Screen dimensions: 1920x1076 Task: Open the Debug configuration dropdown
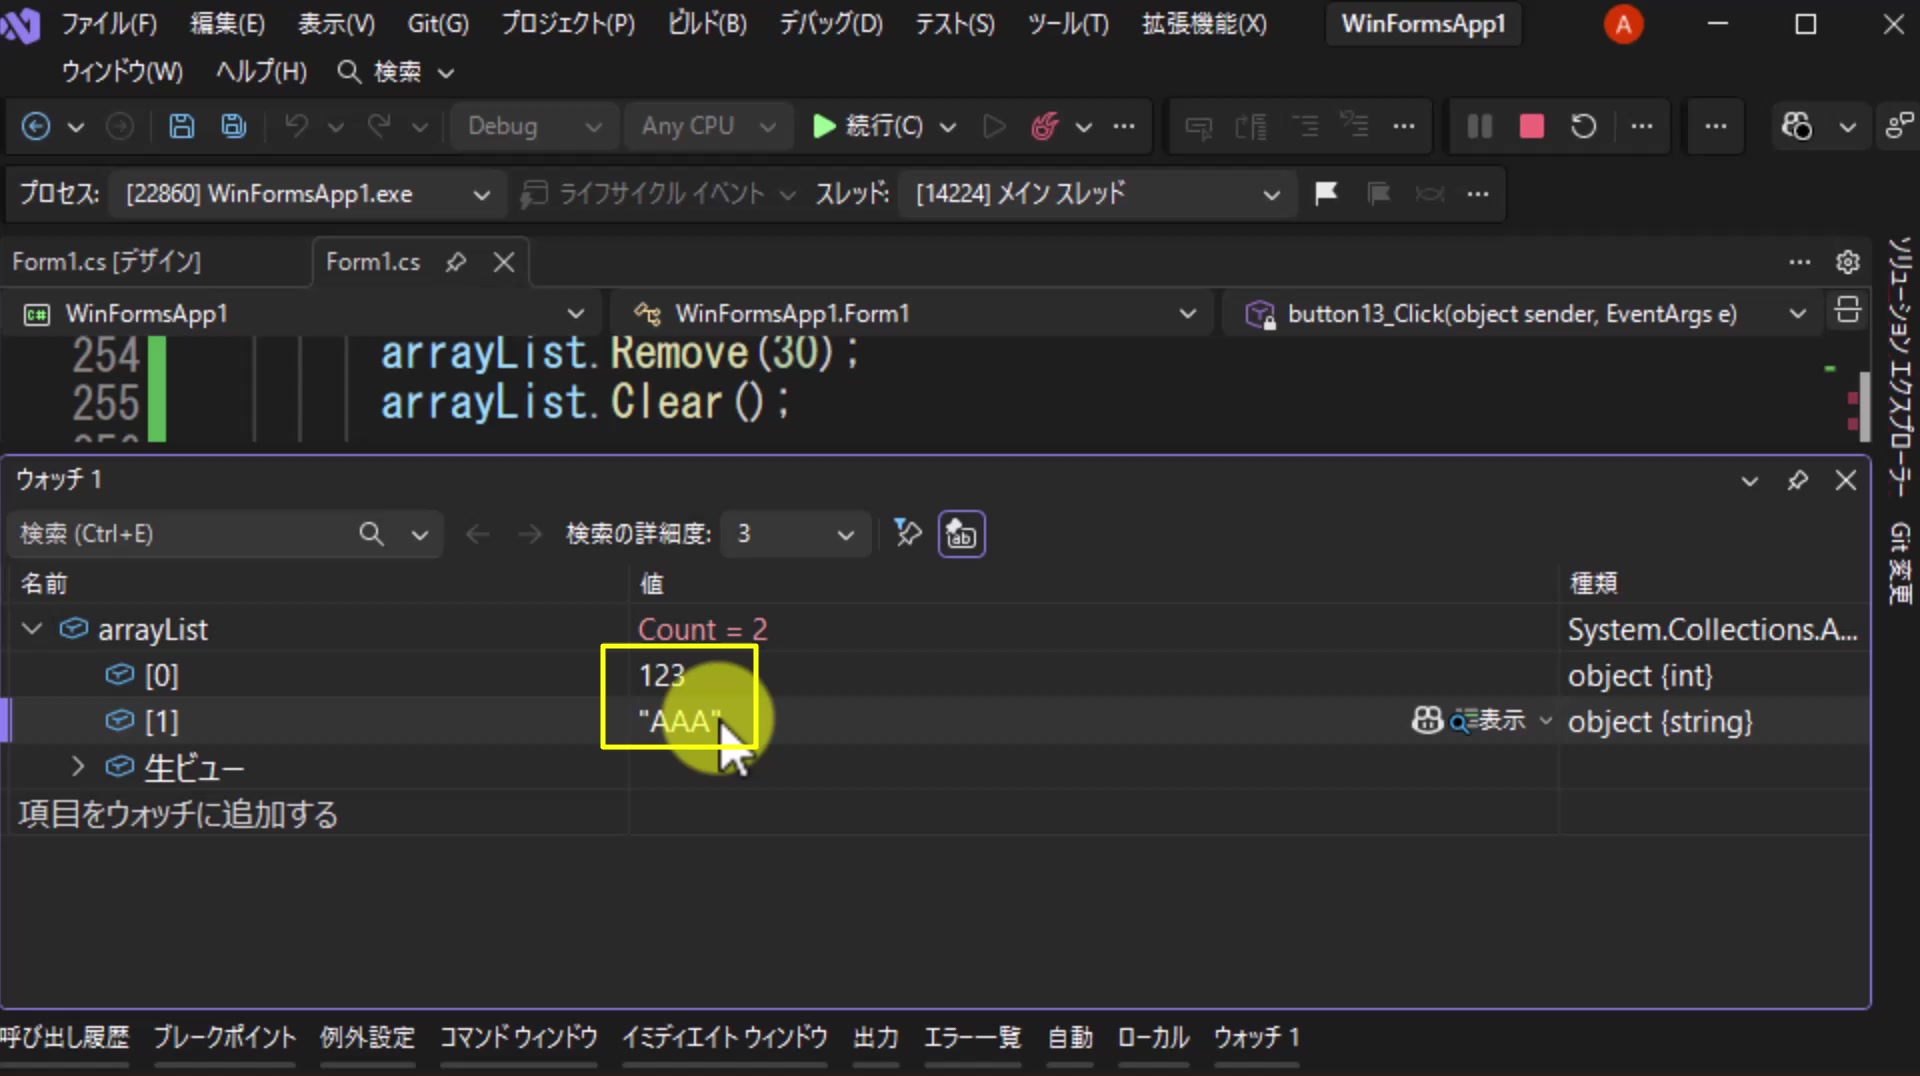point(533,126)
